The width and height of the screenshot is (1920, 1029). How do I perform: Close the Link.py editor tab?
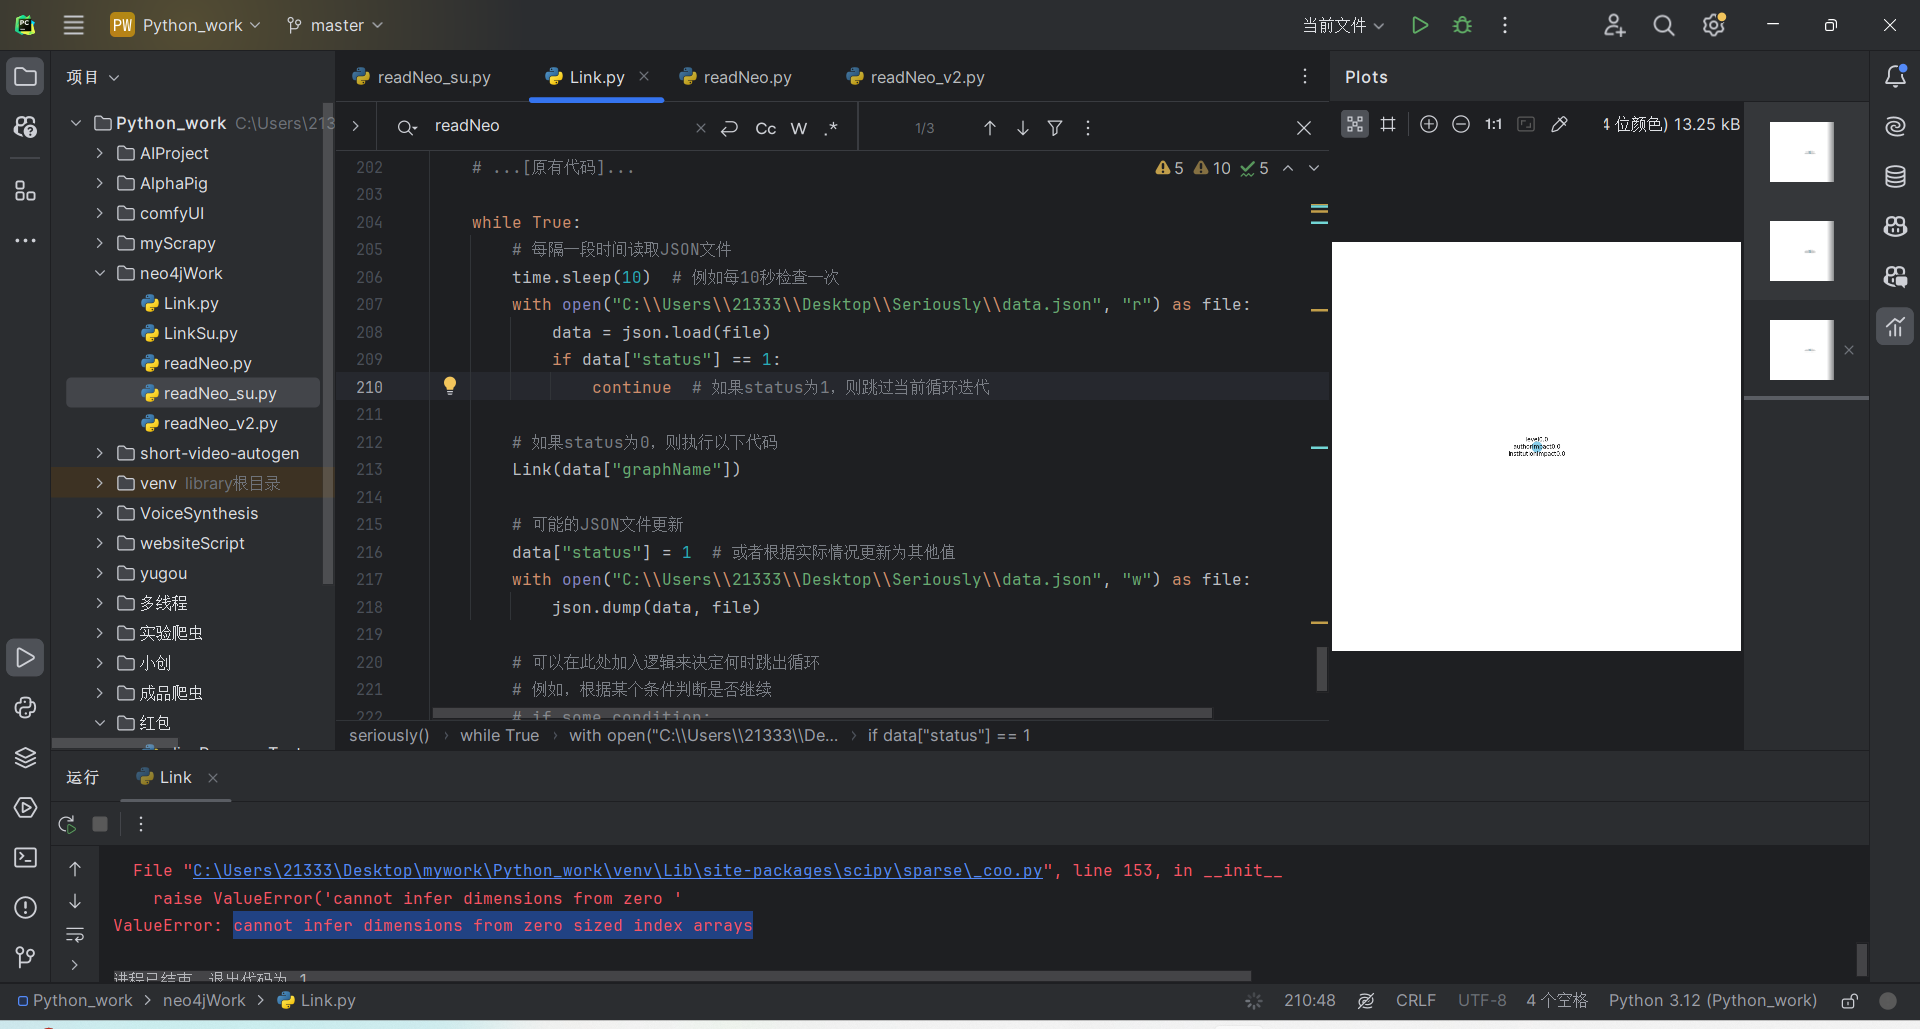[x=644, y=76]
